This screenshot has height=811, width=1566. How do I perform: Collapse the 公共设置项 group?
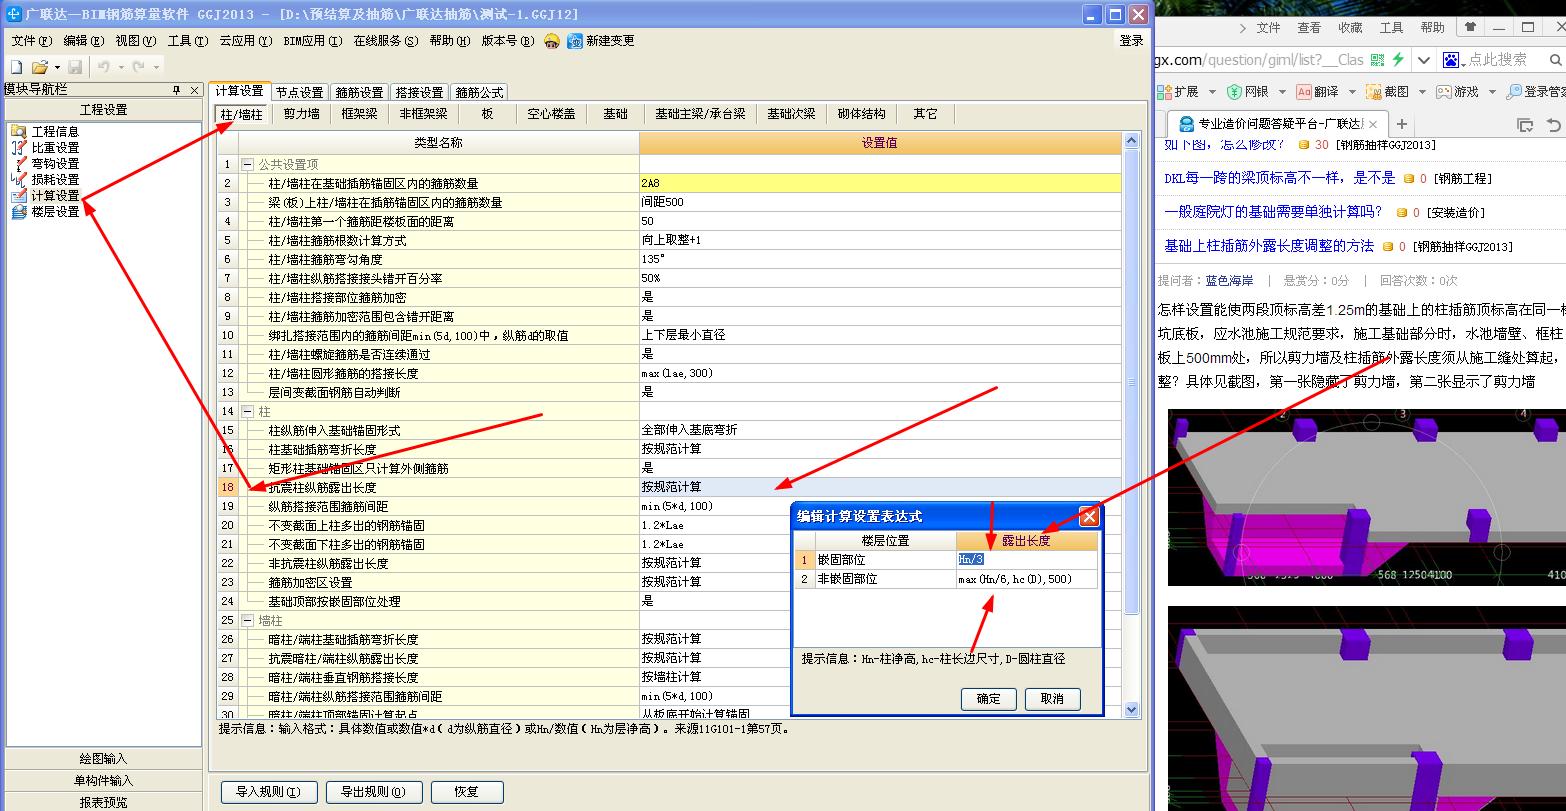(247, 164)
